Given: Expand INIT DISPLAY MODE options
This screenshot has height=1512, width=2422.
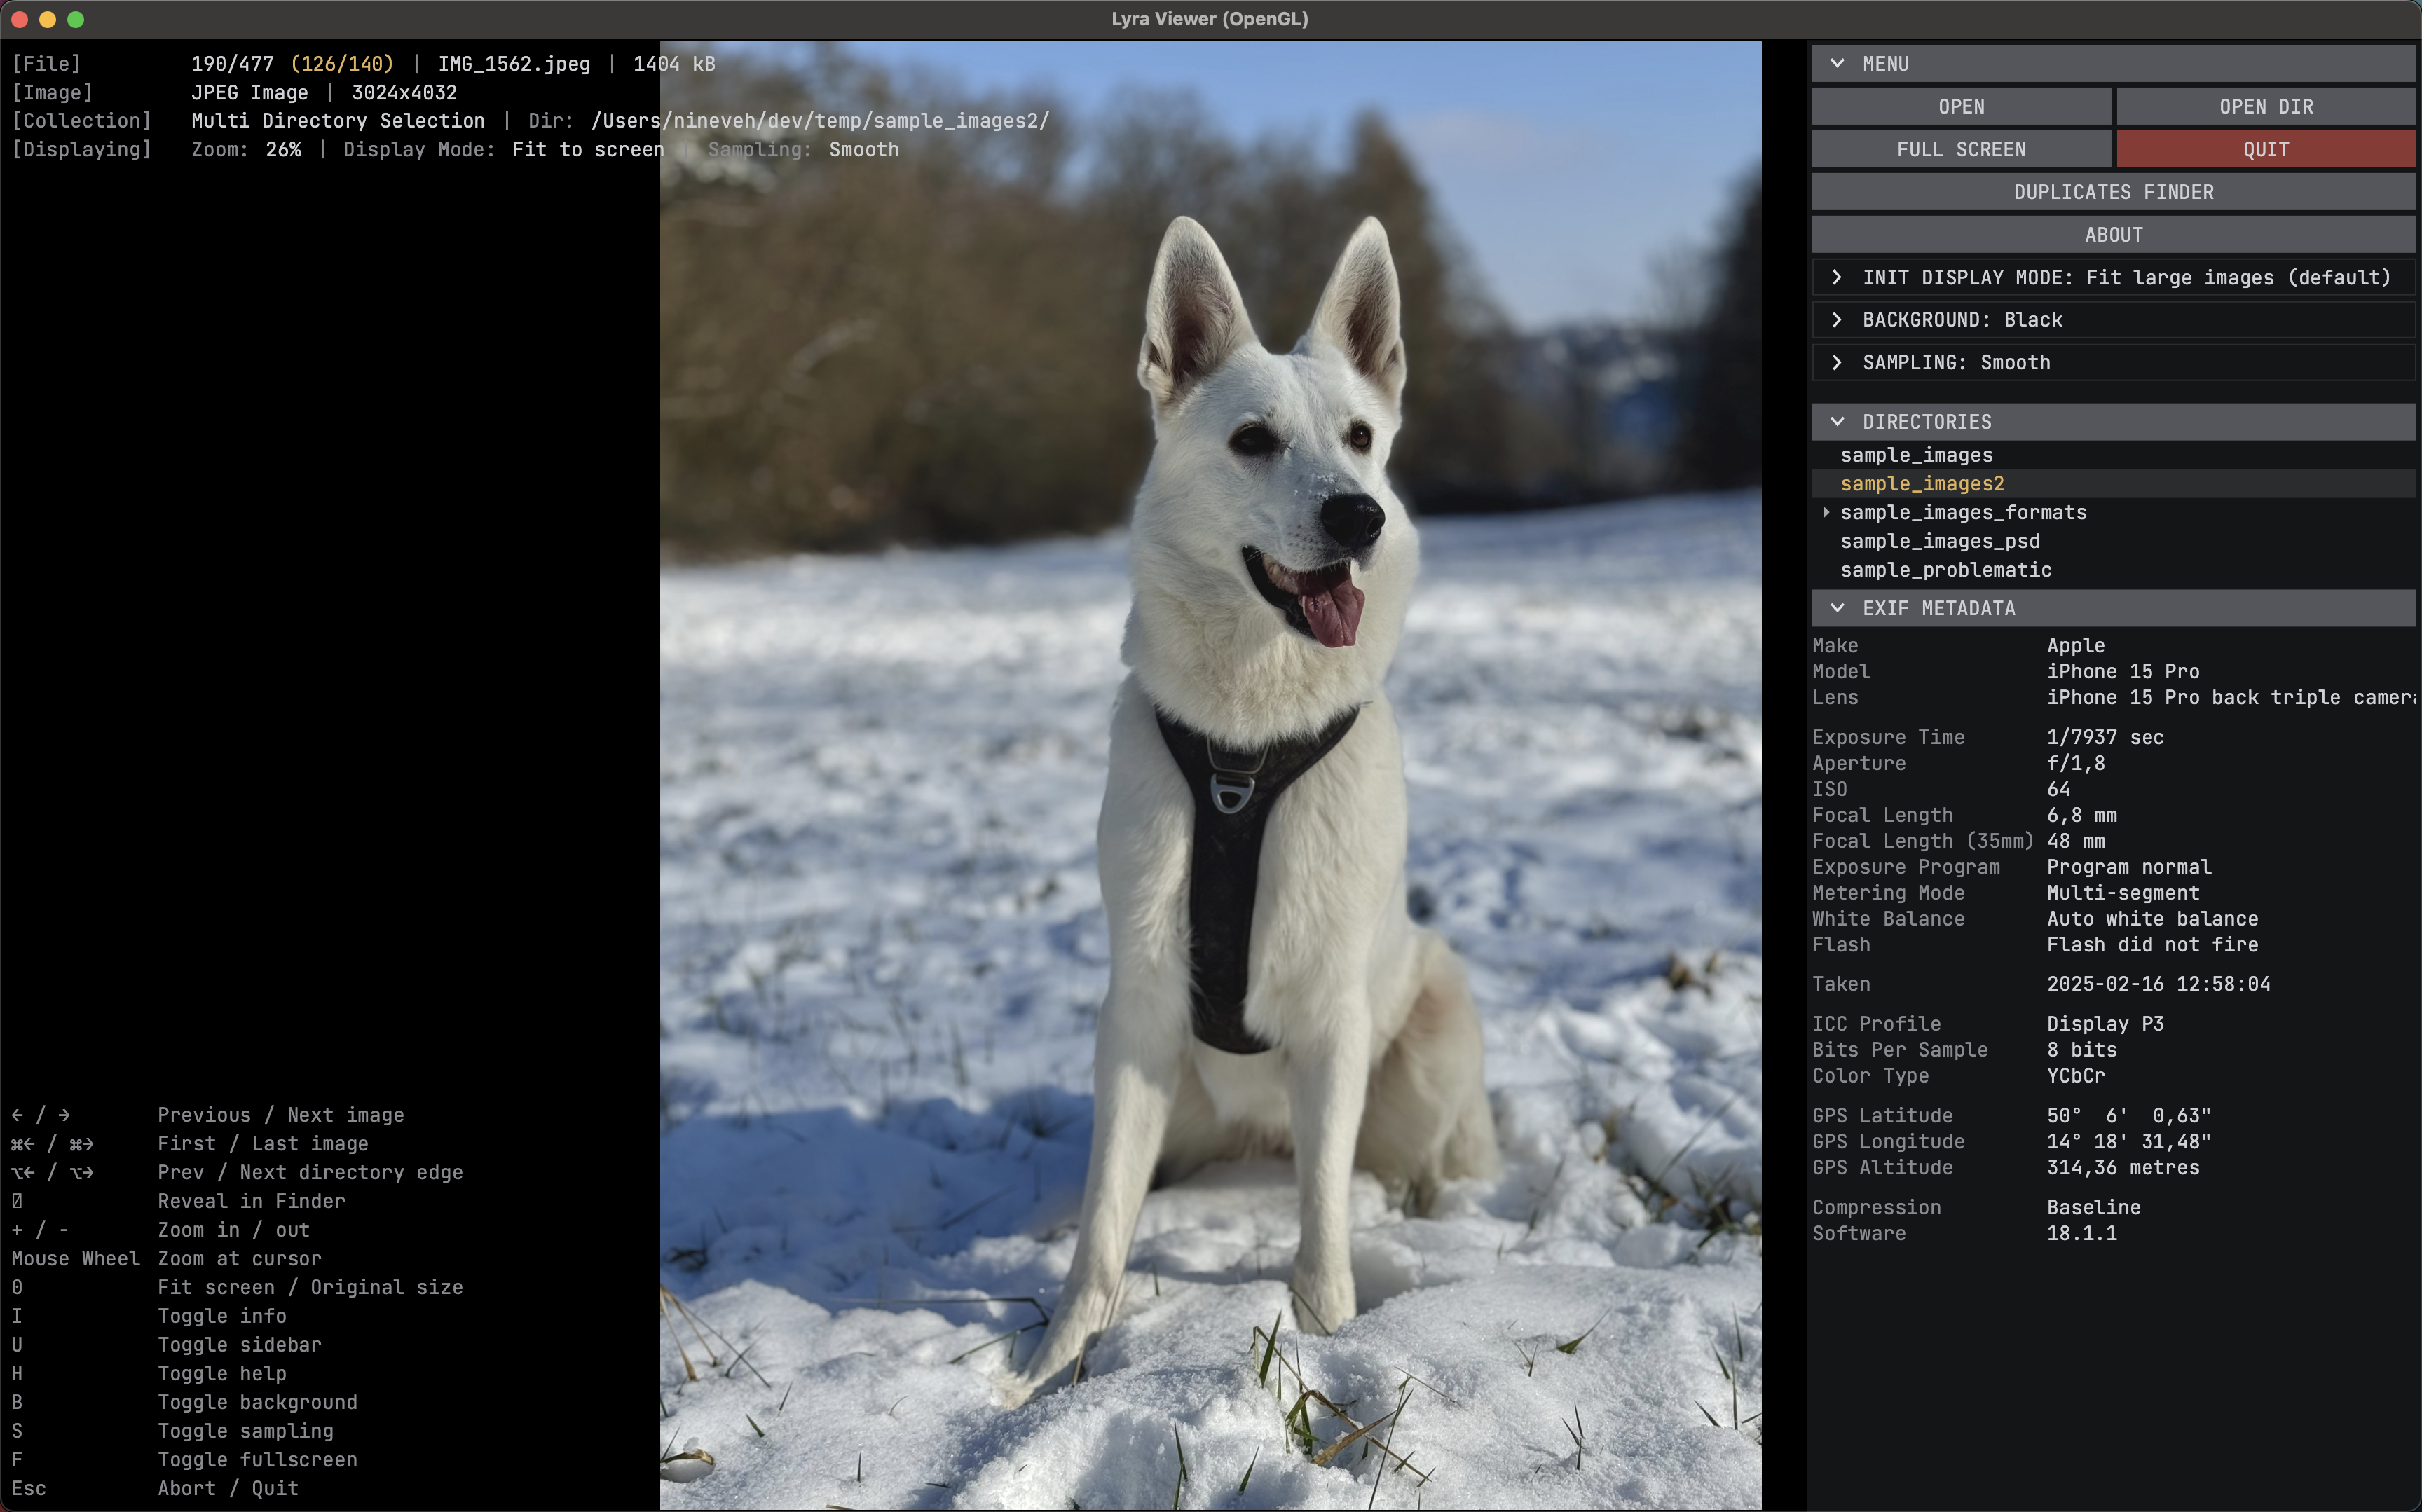Looking at the screenshot, I should click(2113, 277).
